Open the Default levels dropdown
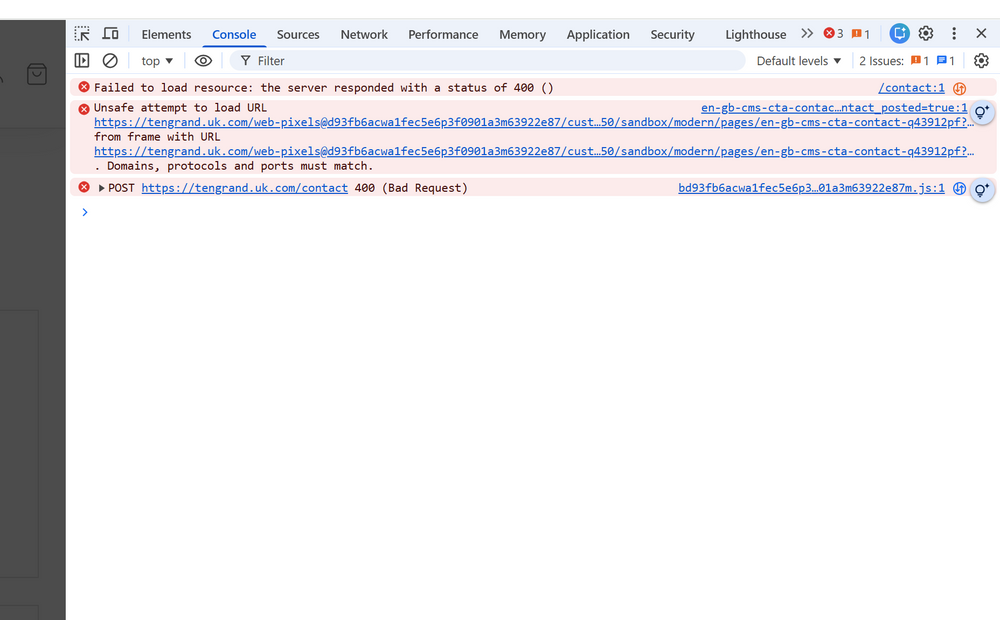Screen dimensions: 1000x620 (798, 61)
